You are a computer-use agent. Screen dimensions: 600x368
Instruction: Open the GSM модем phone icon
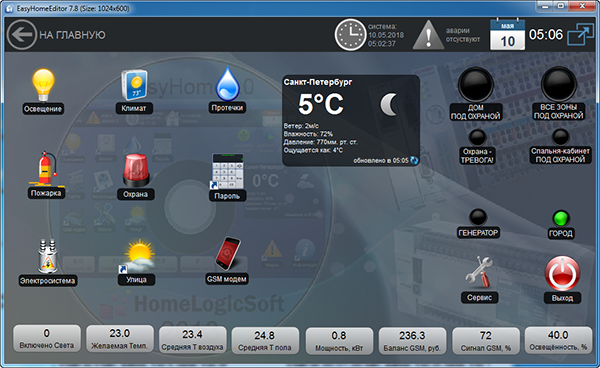point(228,254)
